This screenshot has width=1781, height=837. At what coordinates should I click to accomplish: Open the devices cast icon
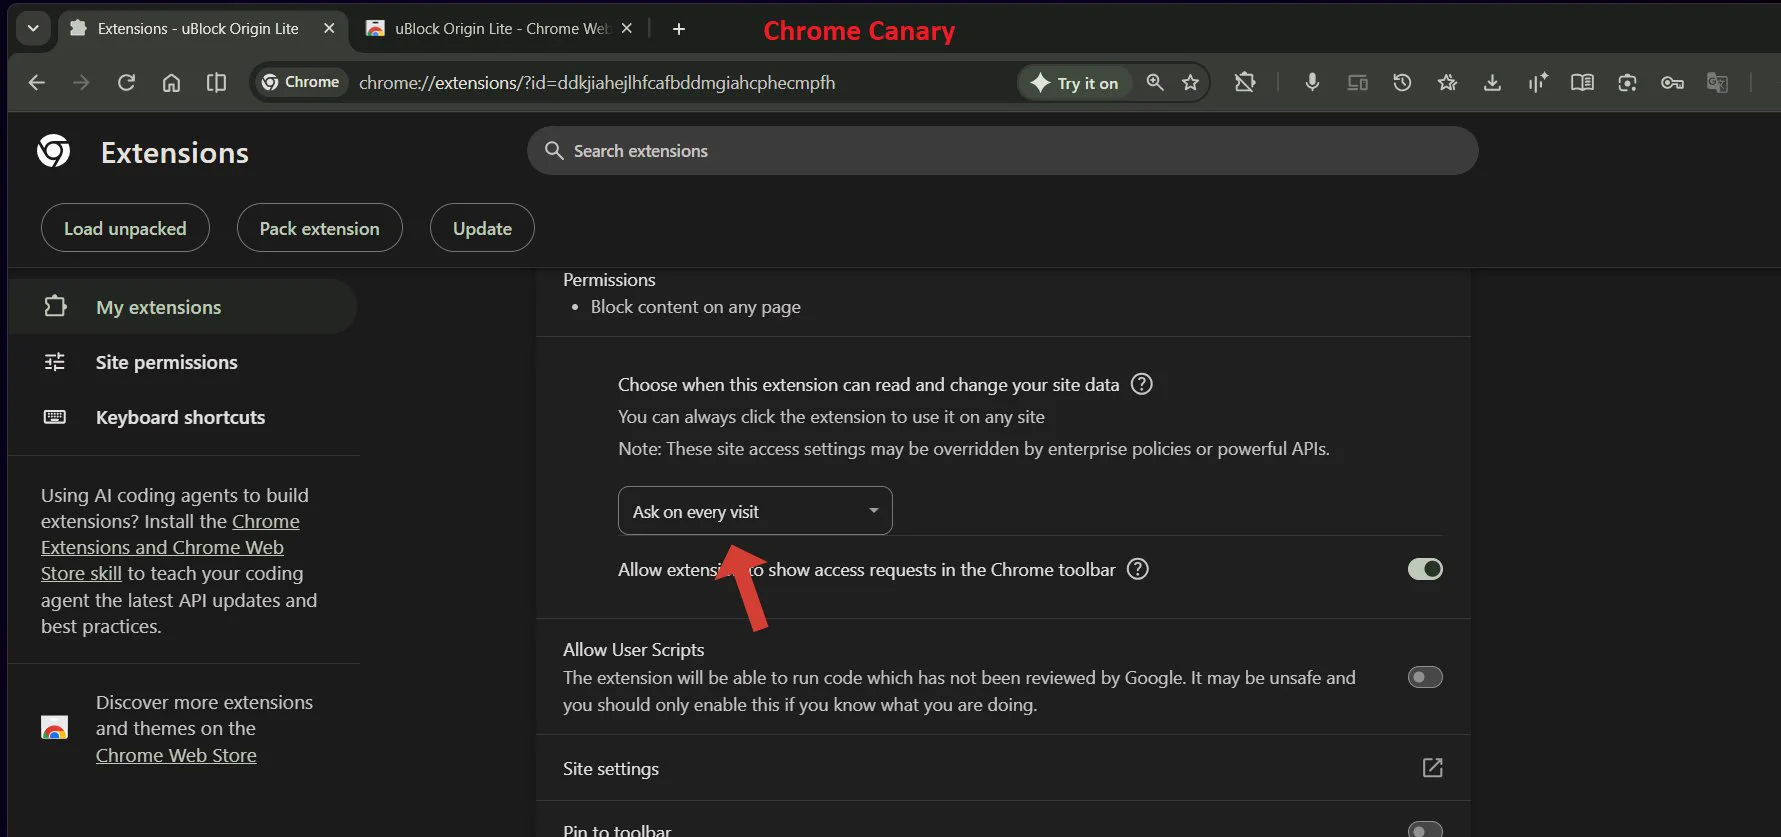point(1357,82)
